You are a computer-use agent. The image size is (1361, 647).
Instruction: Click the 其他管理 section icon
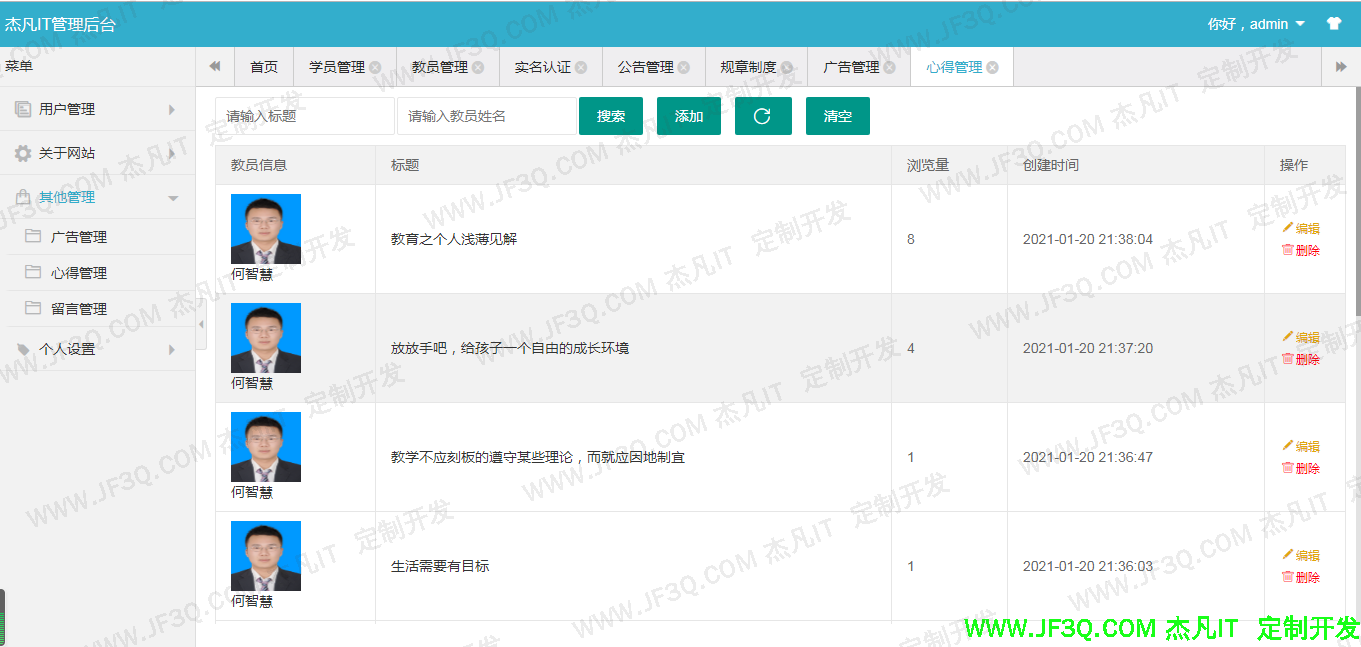pos(21,197)
